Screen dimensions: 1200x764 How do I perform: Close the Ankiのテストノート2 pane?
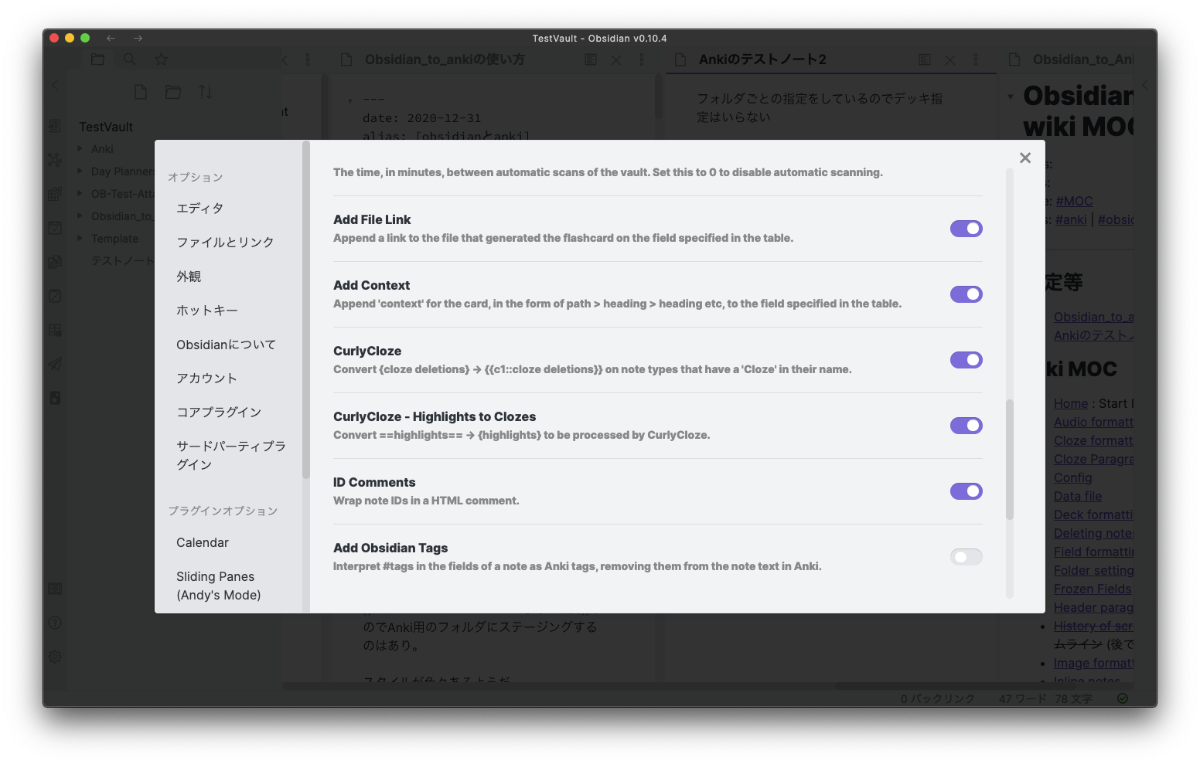(950, 60)
